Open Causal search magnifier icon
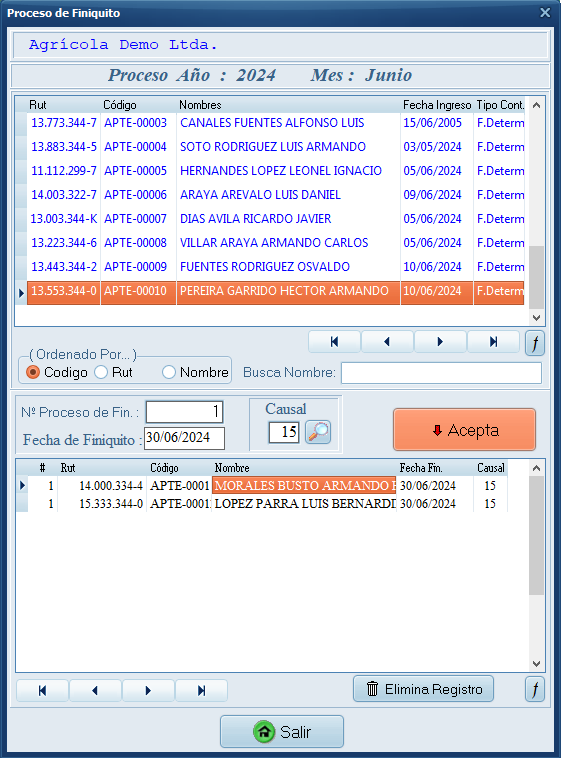 [318, 432]
